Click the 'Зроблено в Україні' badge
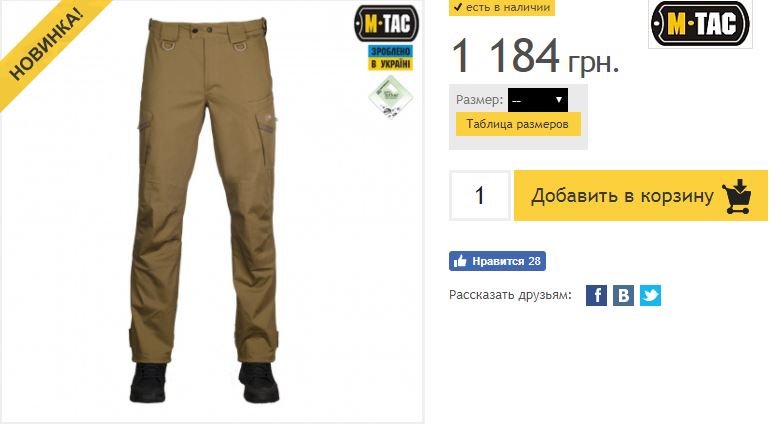Viewport: 779px width, 425px height. [390, 58]
